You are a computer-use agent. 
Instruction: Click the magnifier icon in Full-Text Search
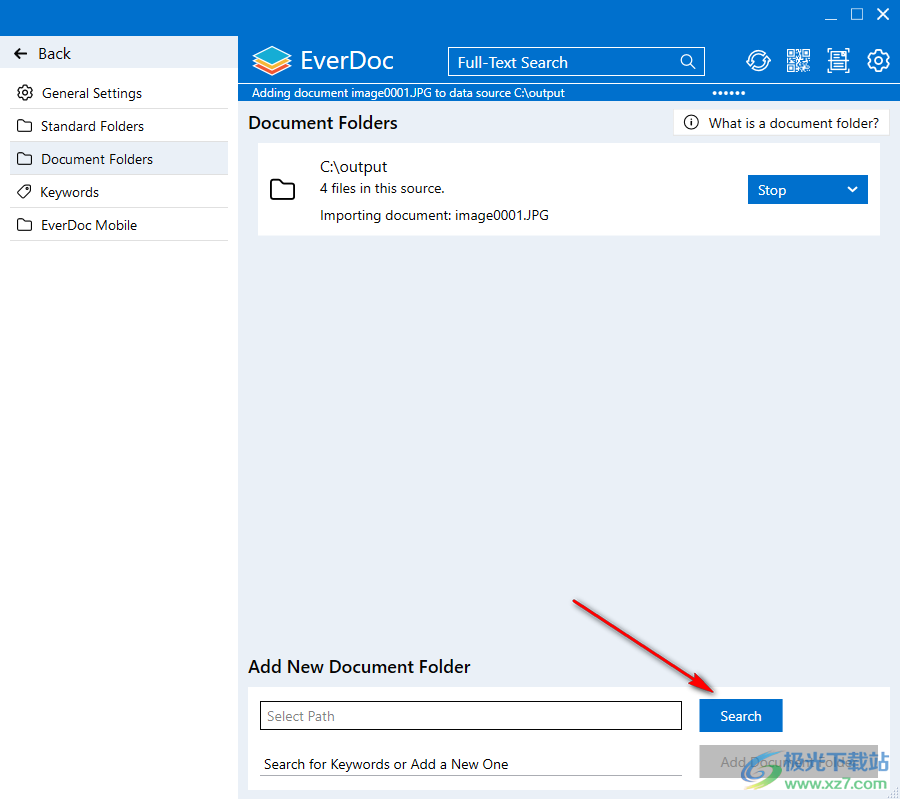click(688, 61)
